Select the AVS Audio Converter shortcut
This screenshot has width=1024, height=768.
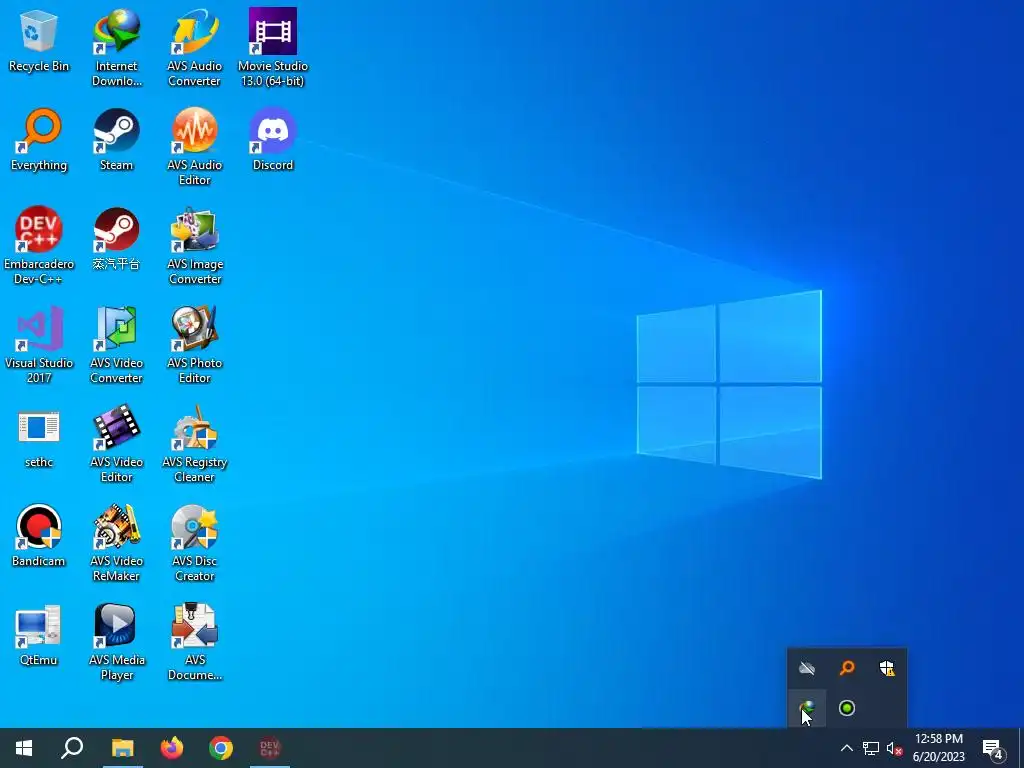(195, 48)
